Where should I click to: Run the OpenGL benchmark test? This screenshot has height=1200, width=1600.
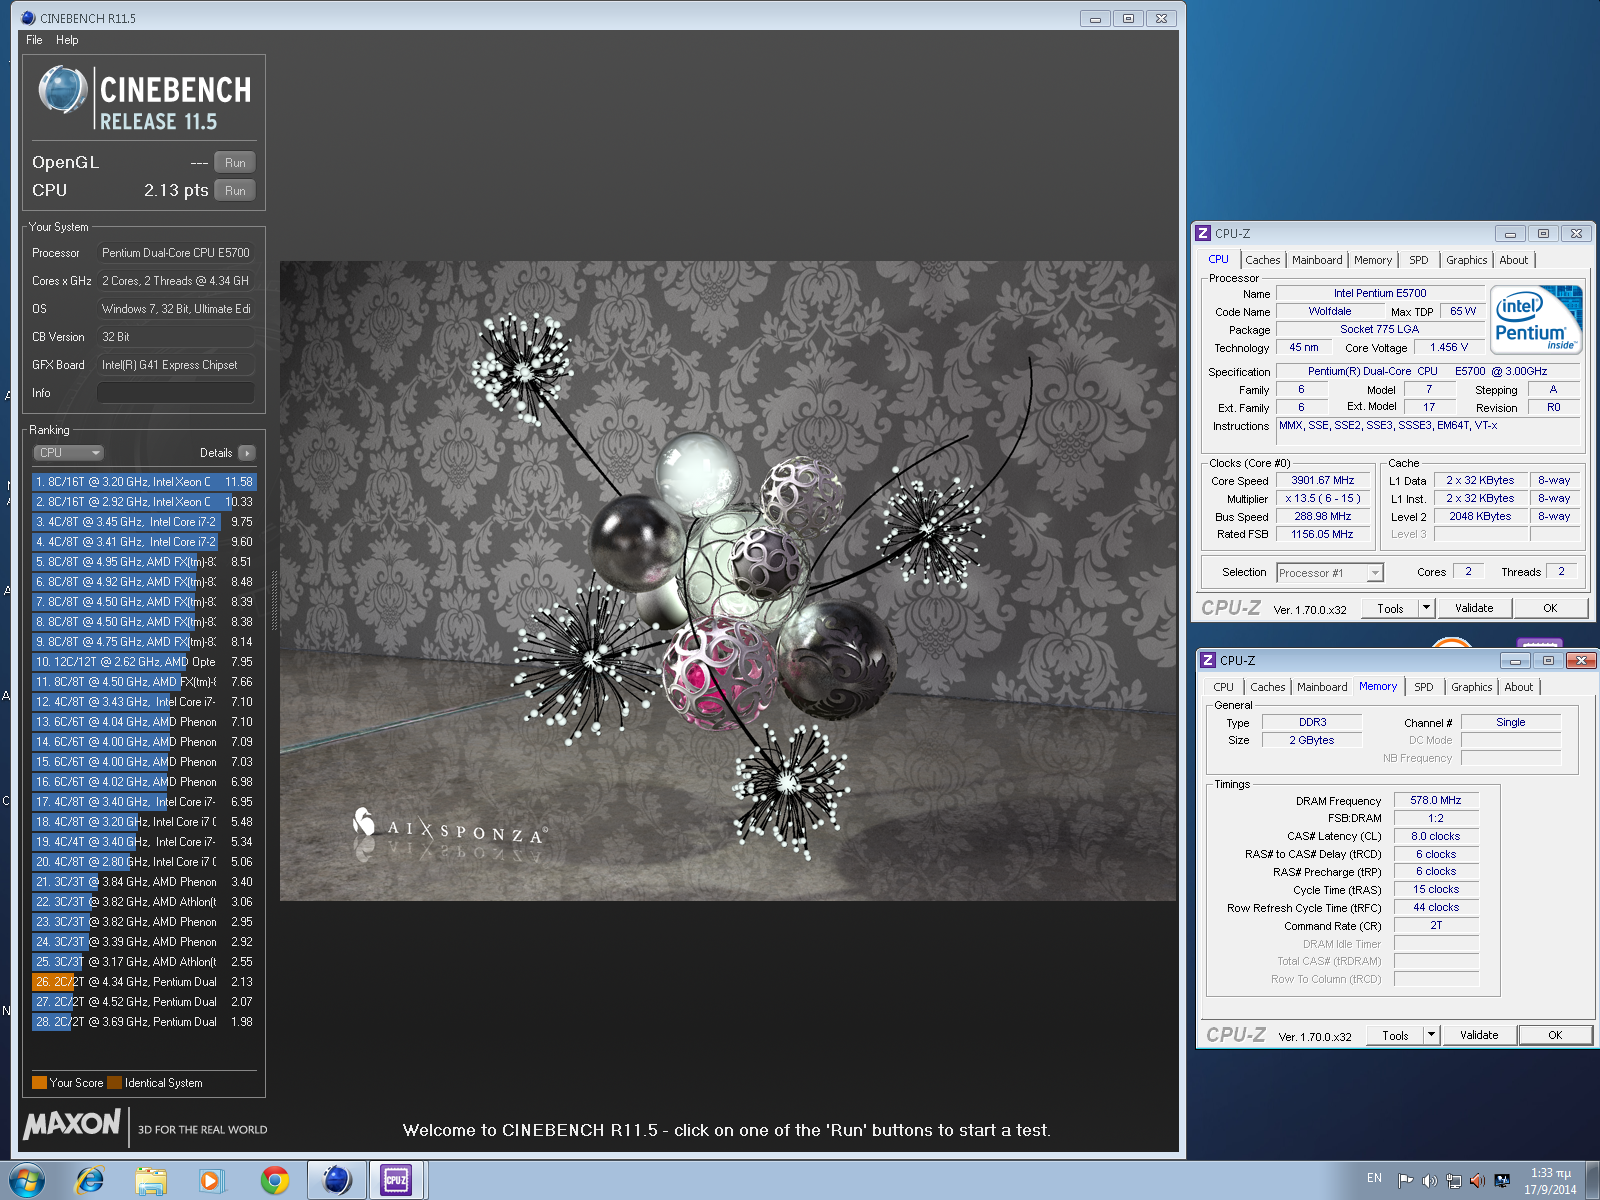pyautogui.click(x=235, y=162)
